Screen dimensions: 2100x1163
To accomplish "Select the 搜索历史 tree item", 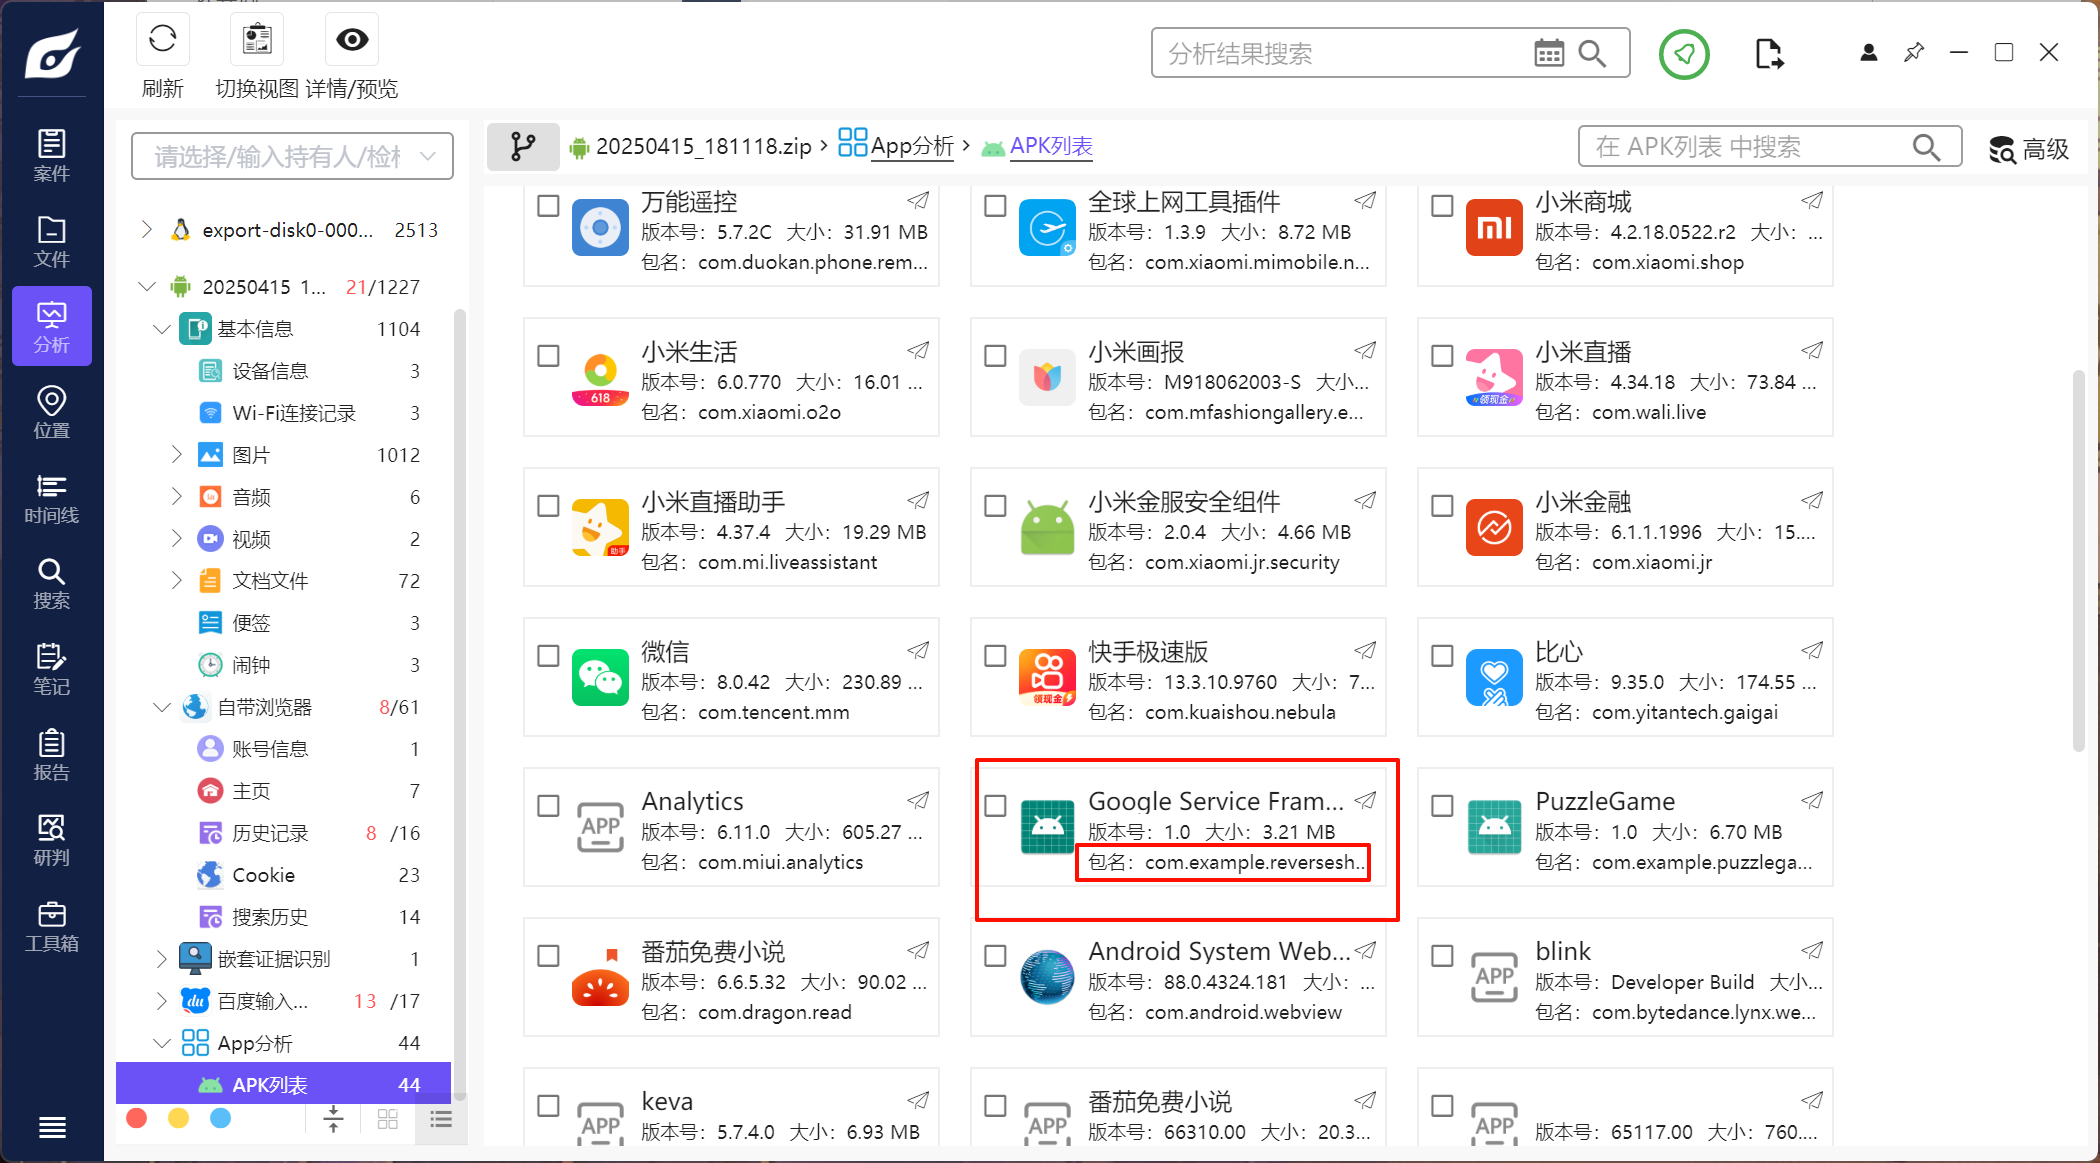I will click(284, 917).
